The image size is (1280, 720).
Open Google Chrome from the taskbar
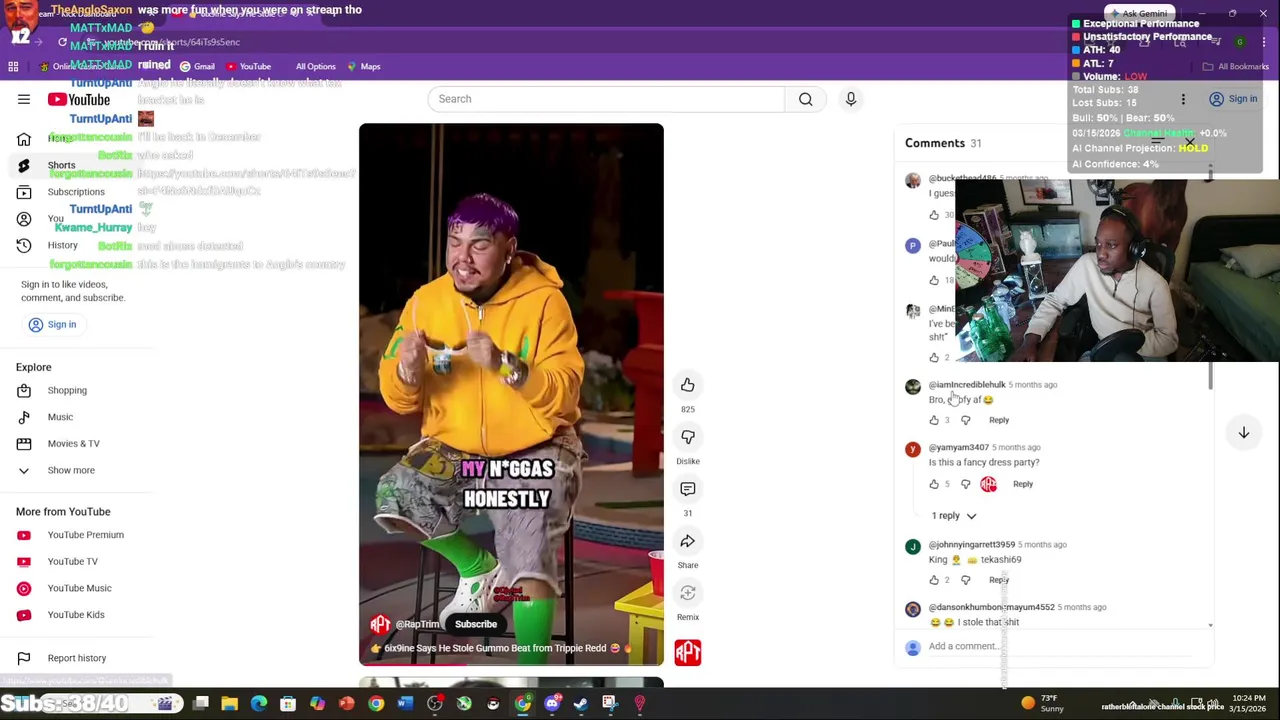pyautogui.click(x=376, y=704)
